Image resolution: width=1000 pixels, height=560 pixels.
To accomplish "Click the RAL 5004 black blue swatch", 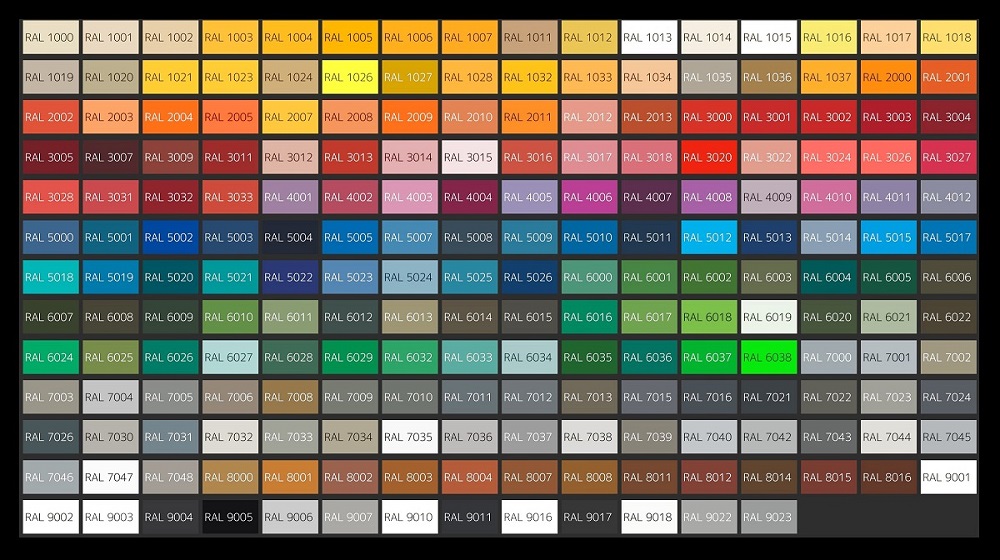I will coord(290,237).
